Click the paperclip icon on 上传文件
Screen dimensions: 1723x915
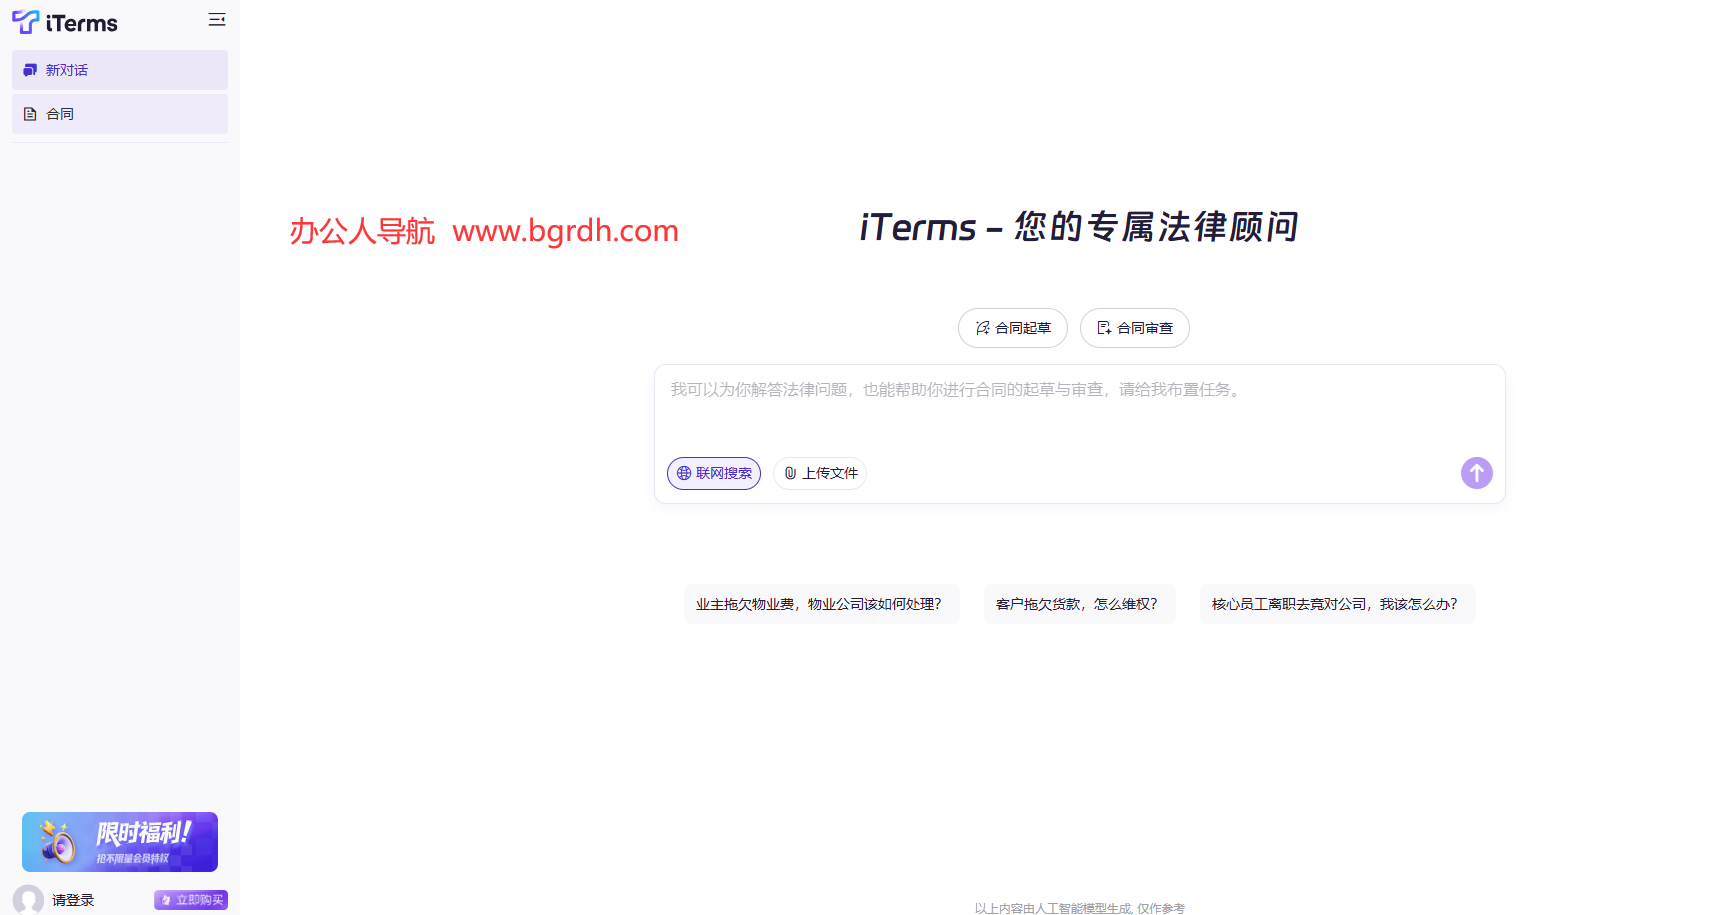791,473
